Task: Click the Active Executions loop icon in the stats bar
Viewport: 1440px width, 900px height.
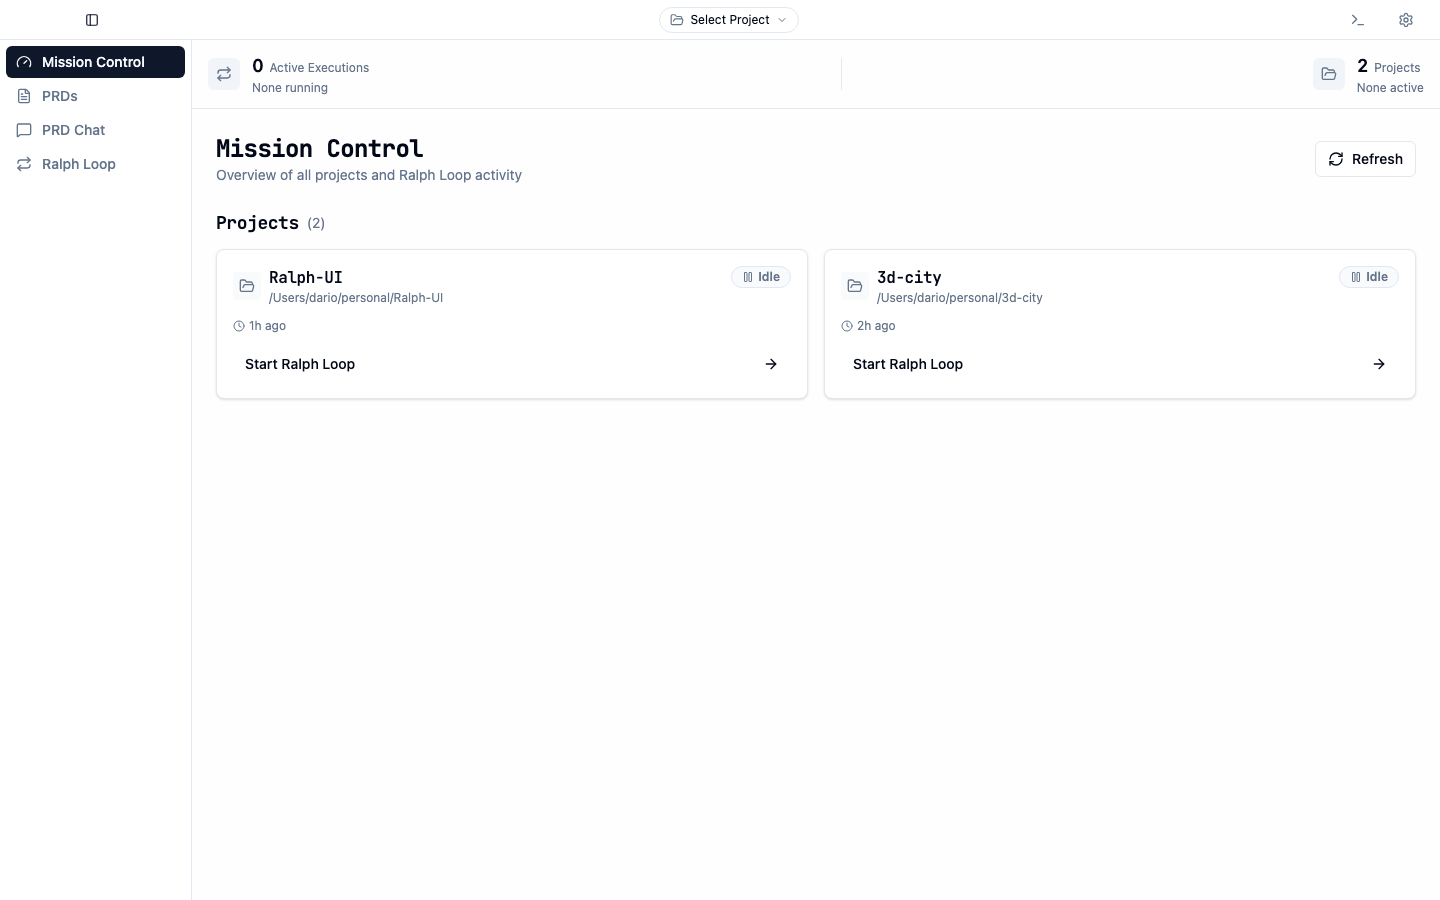Action: [224, 74]
